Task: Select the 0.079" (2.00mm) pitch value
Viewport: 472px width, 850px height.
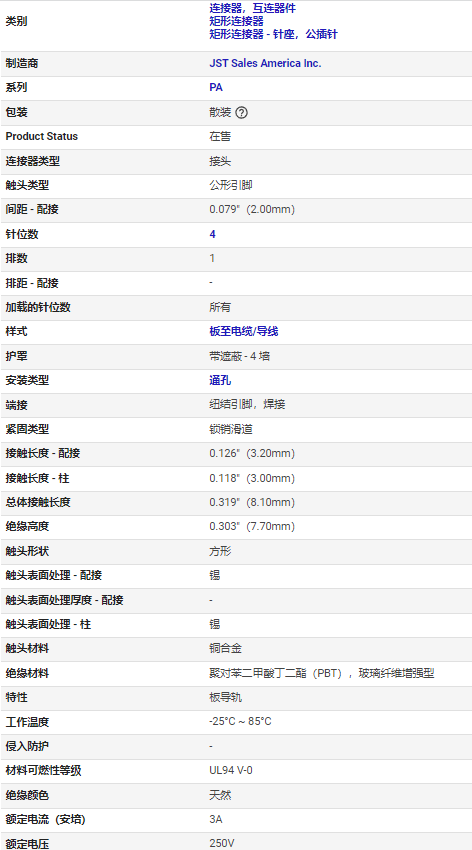Action: tap(252, 210)
